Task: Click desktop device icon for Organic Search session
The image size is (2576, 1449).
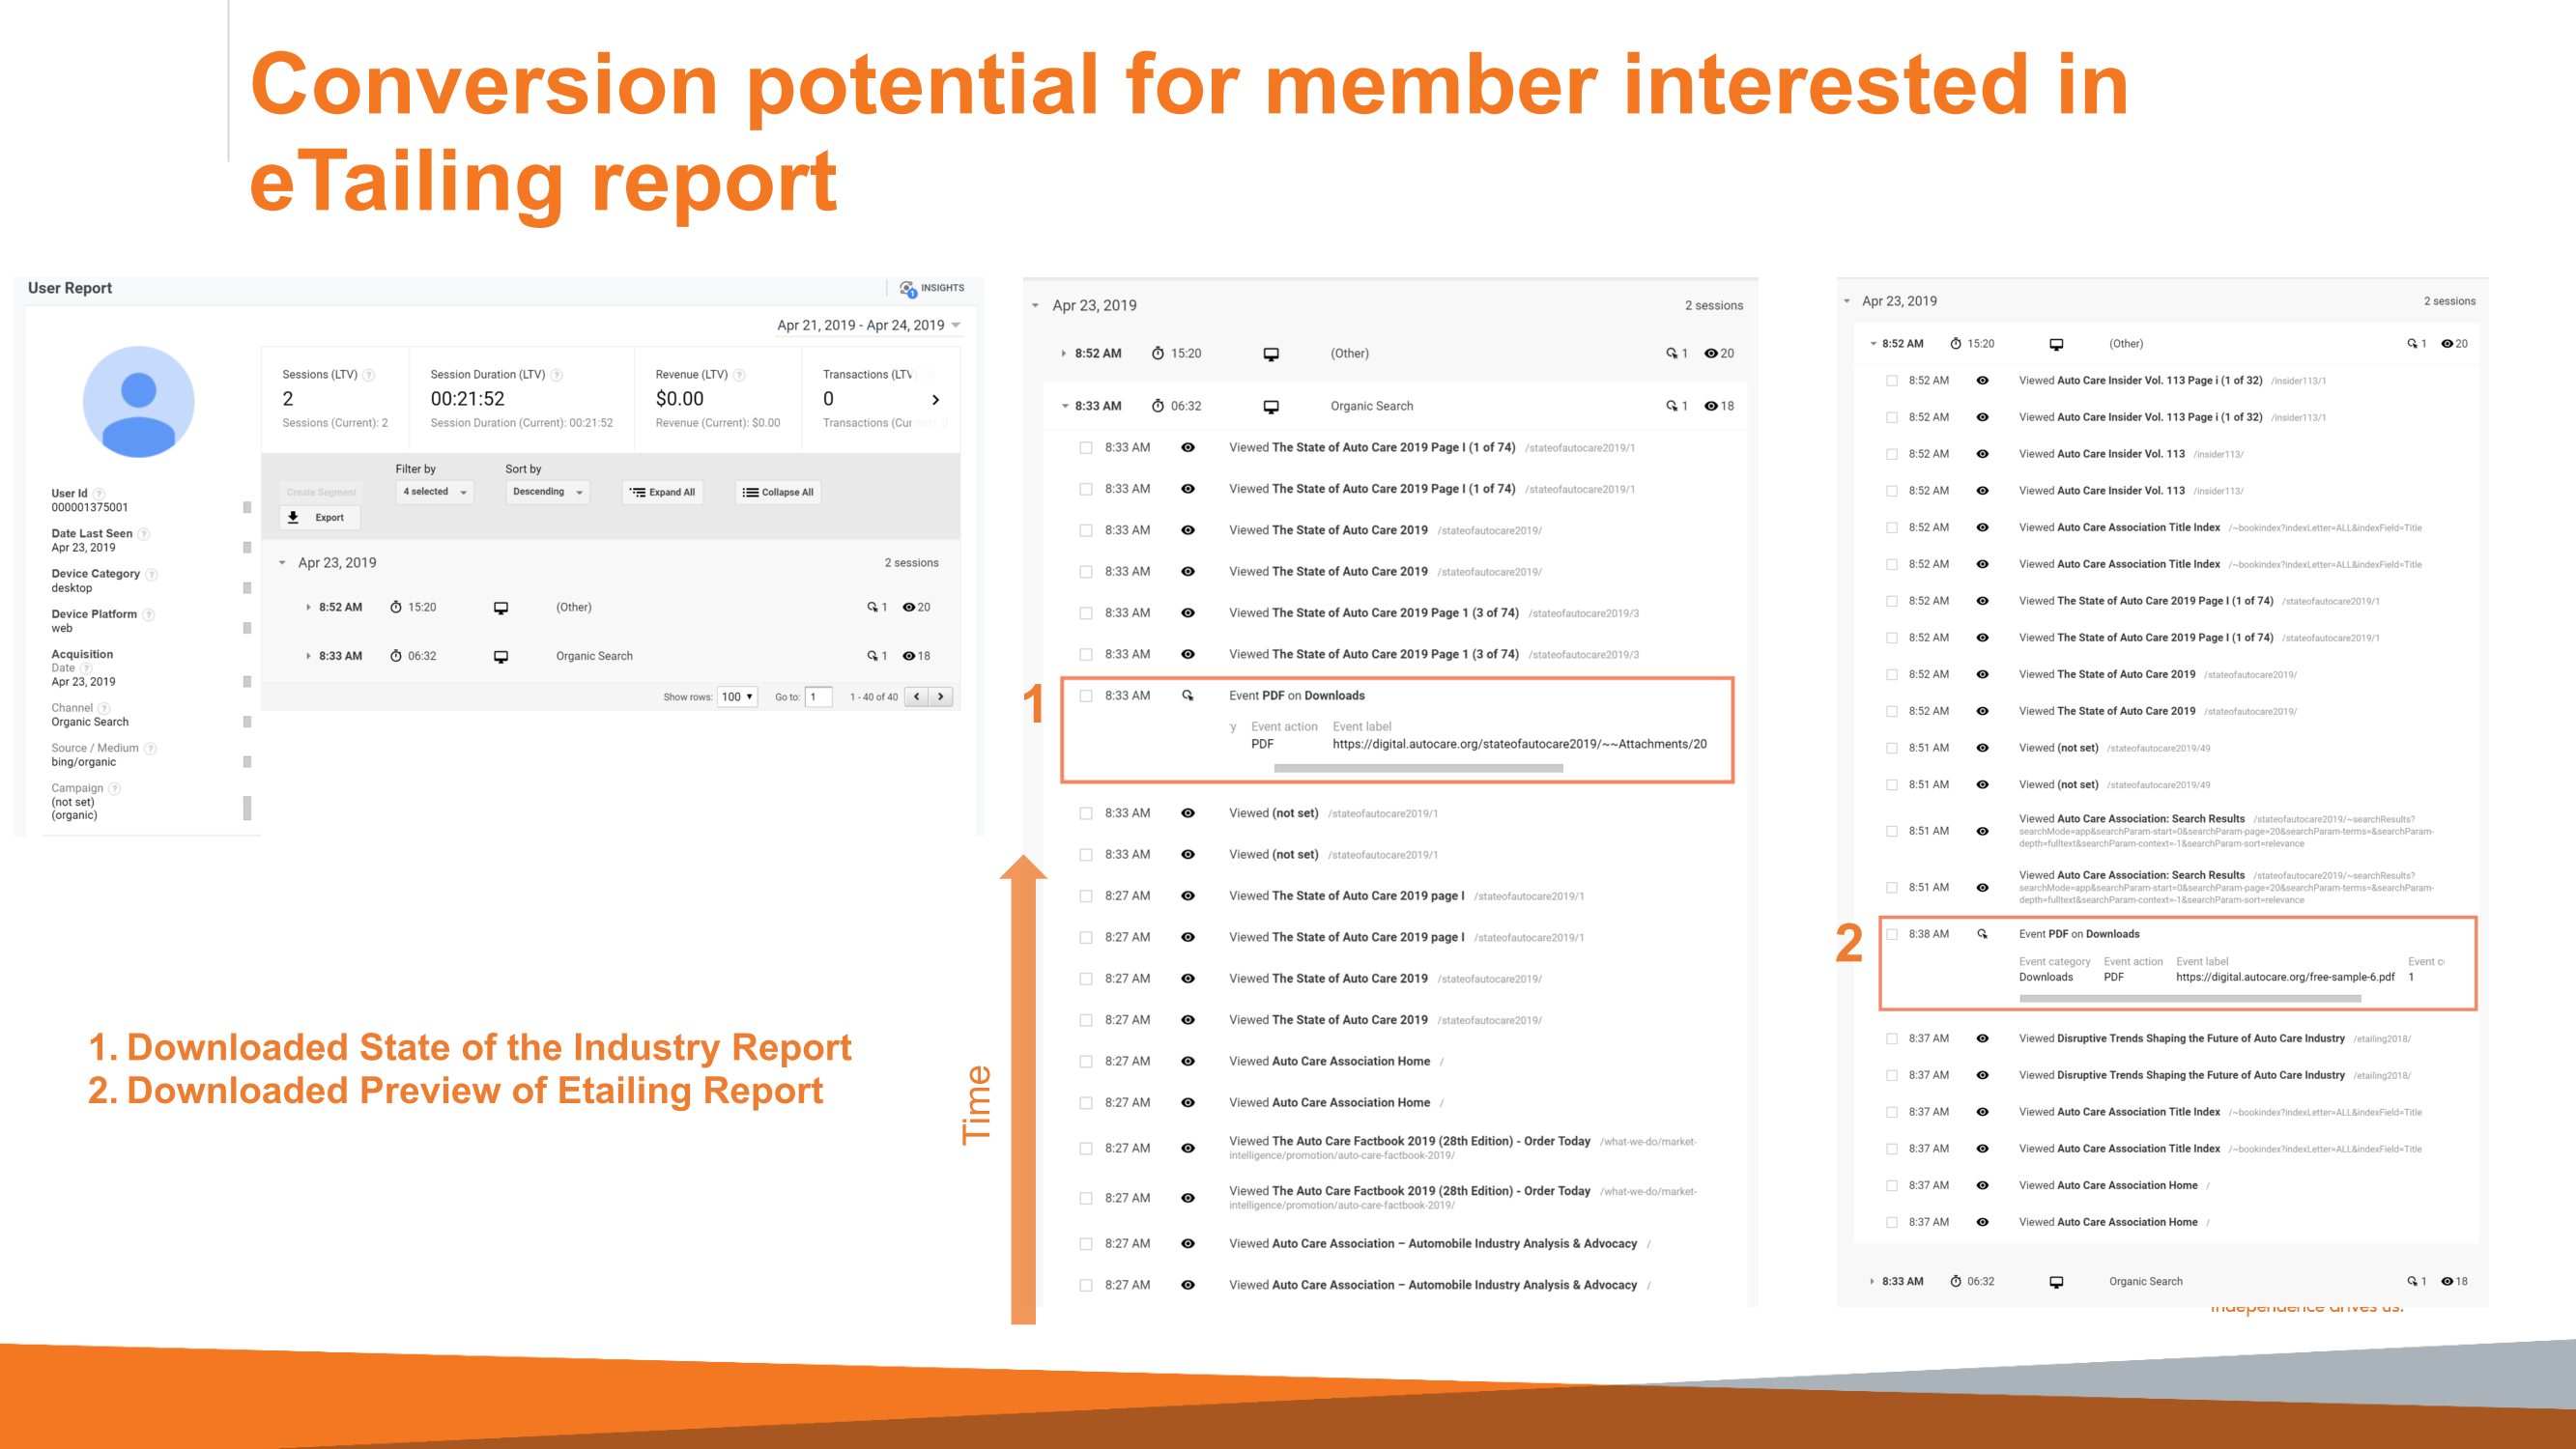Action: coord(501,657)
